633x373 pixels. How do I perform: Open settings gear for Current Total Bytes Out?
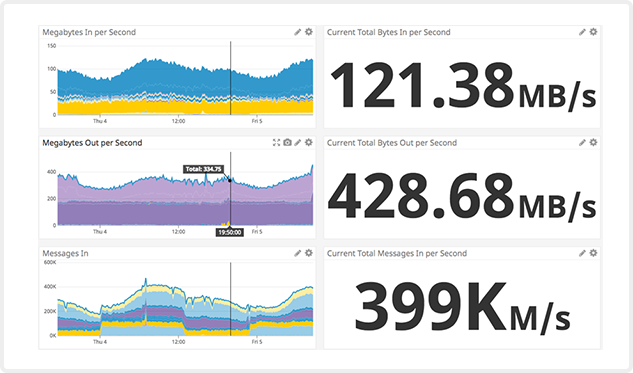pyautogui.click(x=593, y=142)
